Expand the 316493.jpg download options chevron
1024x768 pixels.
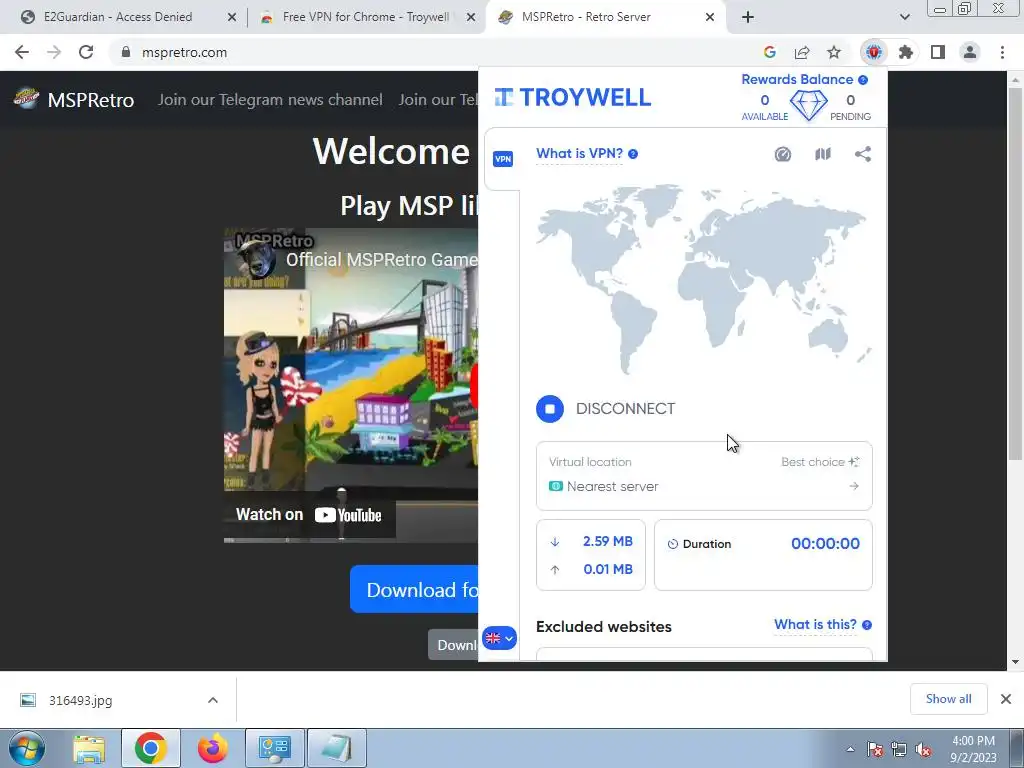click(213, 700)
